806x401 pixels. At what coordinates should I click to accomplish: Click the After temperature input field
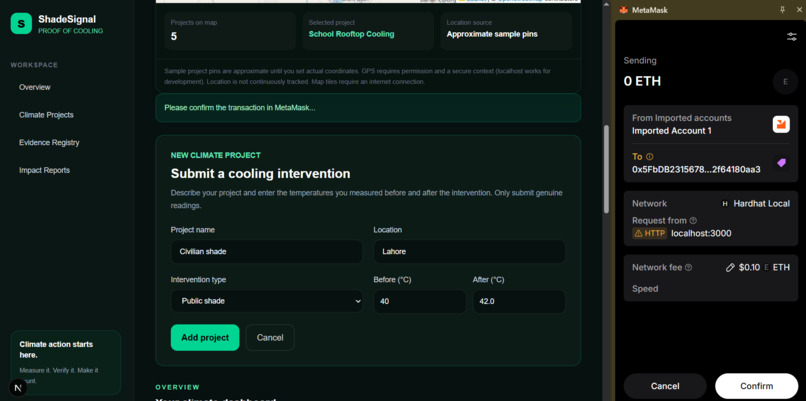pos(519,302)
